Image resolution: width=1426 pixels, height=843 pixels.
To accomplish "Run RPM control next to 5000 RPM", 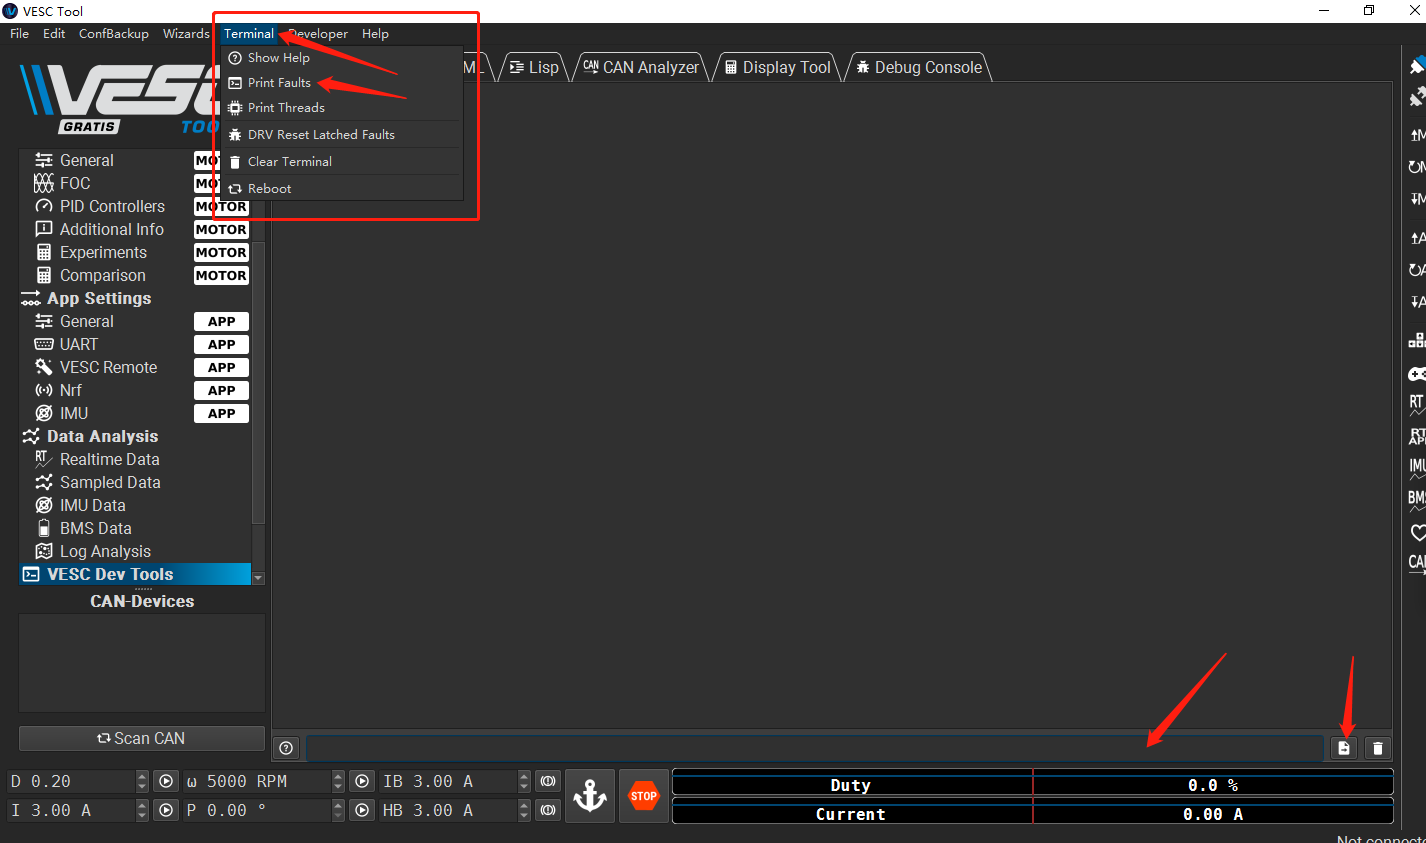I will [x=362, y=781].
